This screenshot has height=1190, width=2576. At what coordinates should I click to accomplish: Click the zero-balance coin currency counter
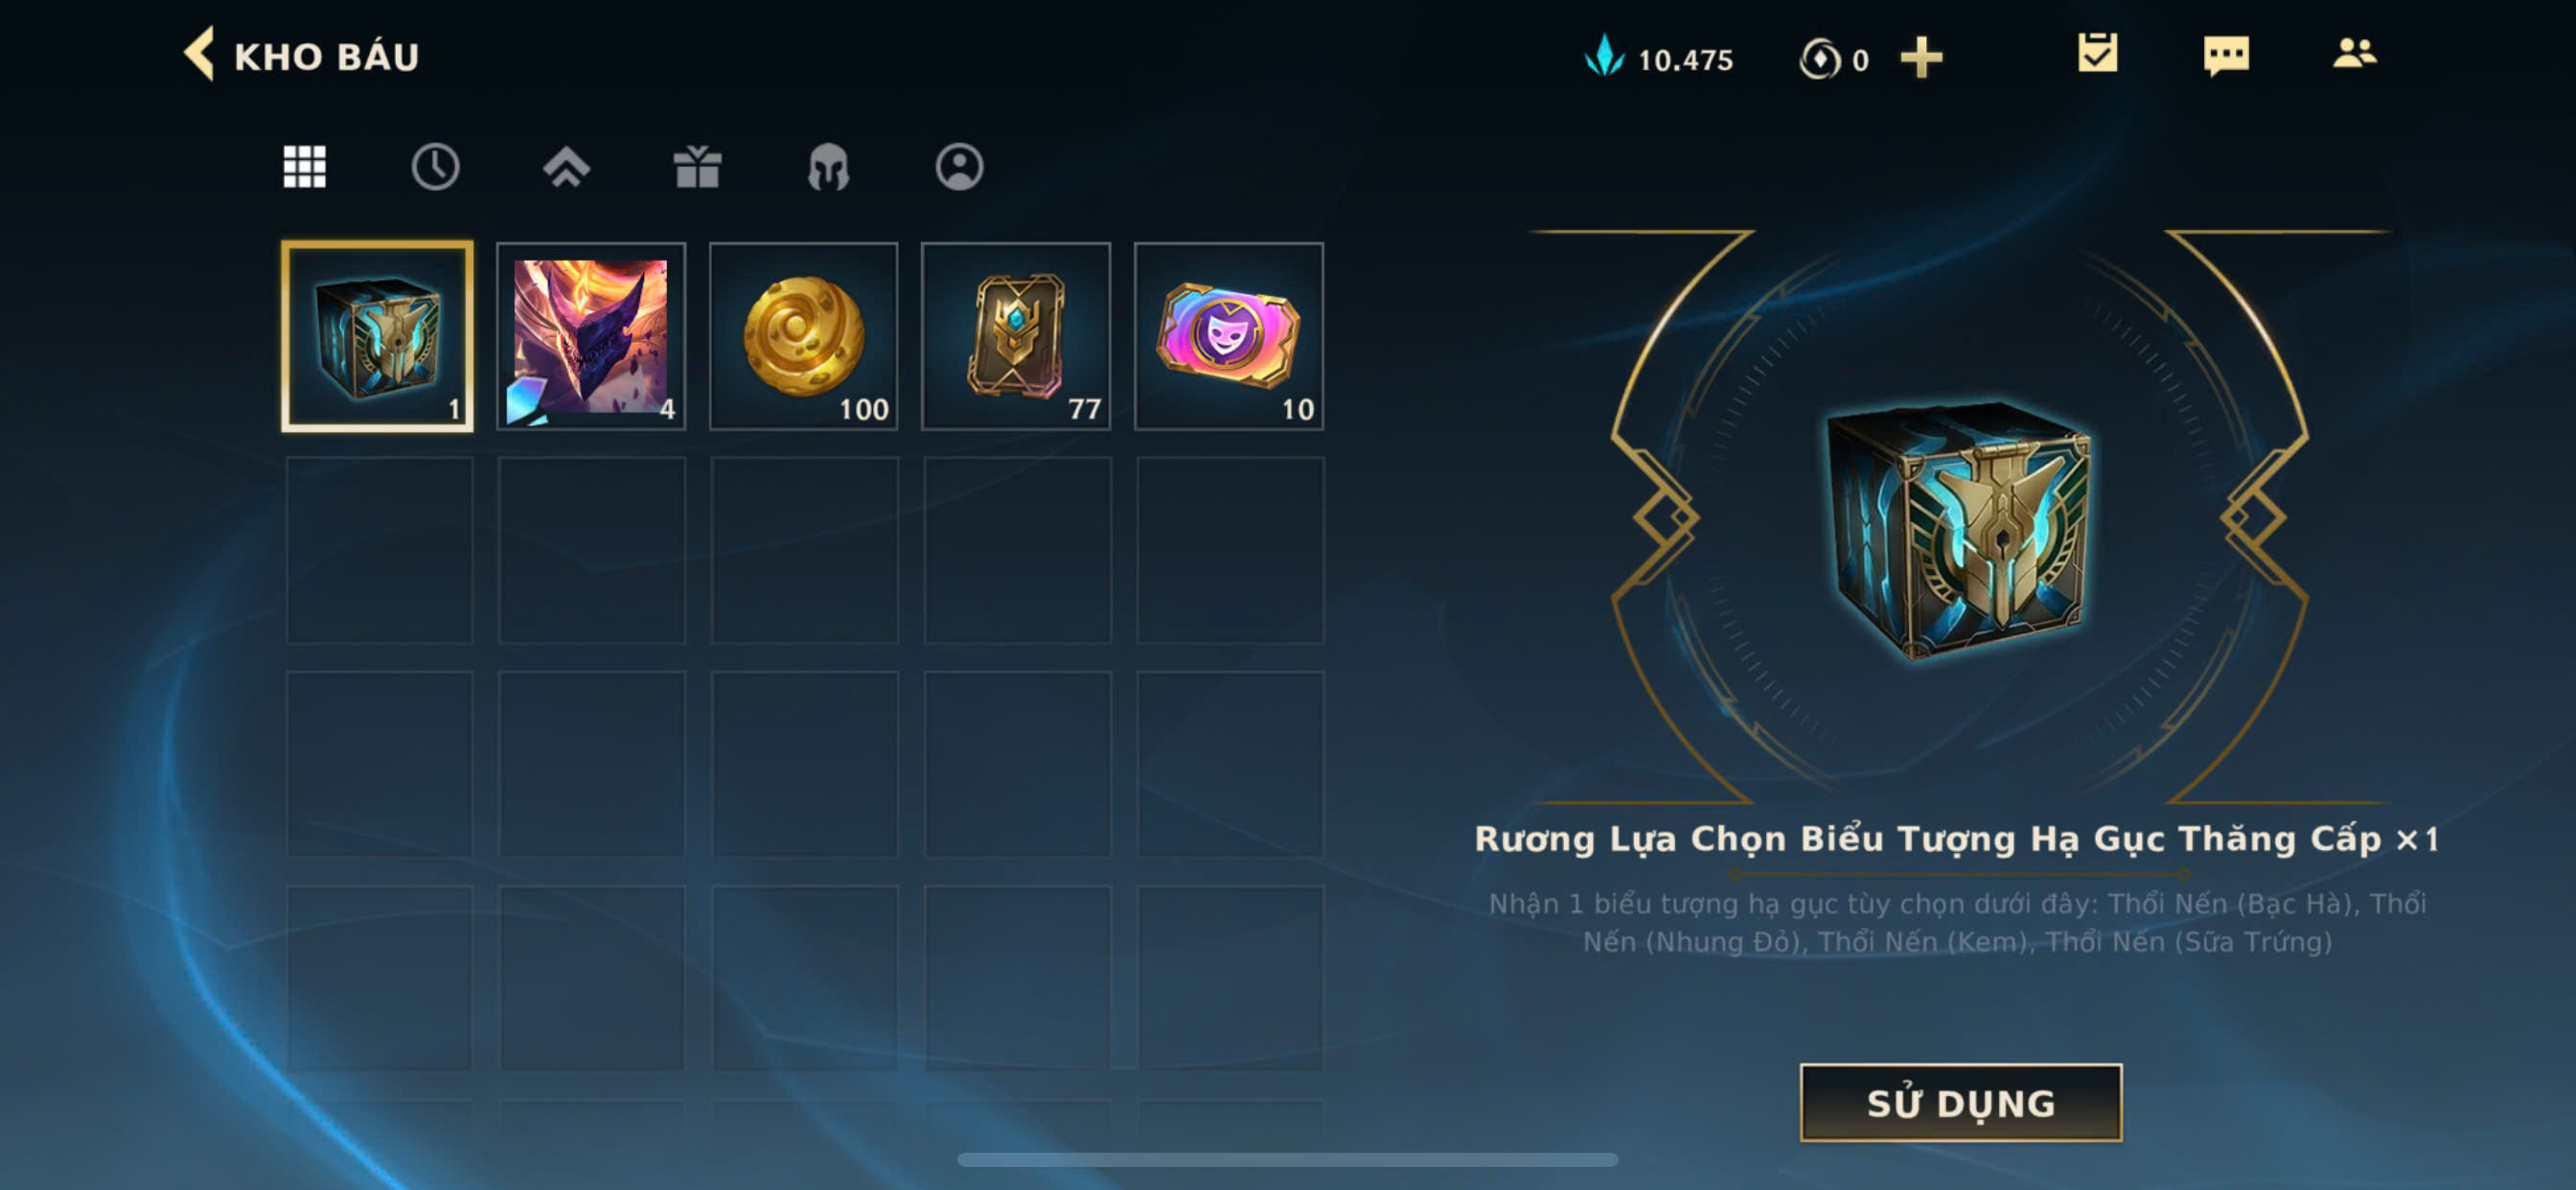[1833, 59]
